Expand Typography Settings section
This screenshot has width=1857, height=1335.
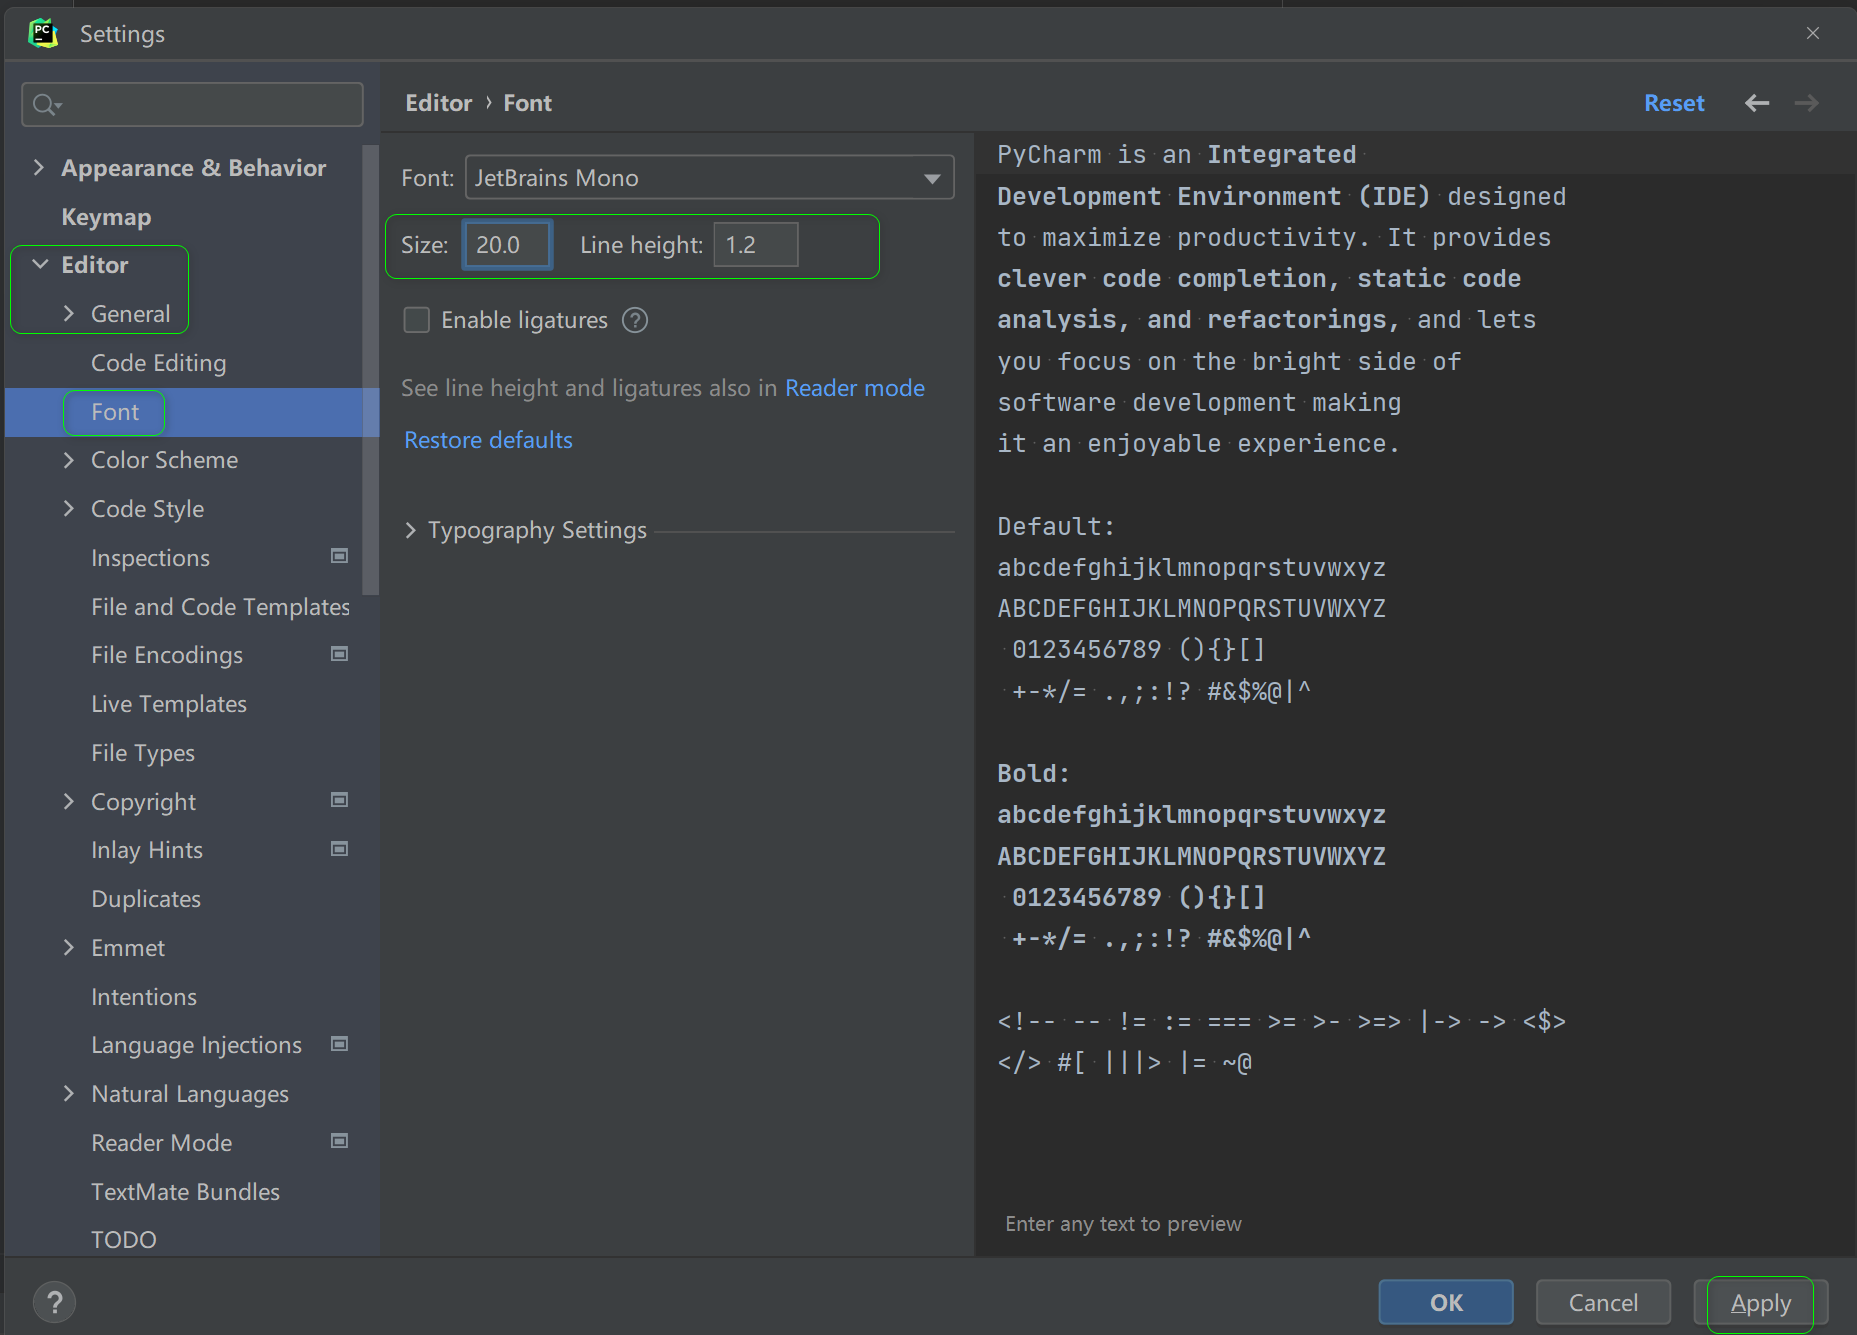click(410, 530)
